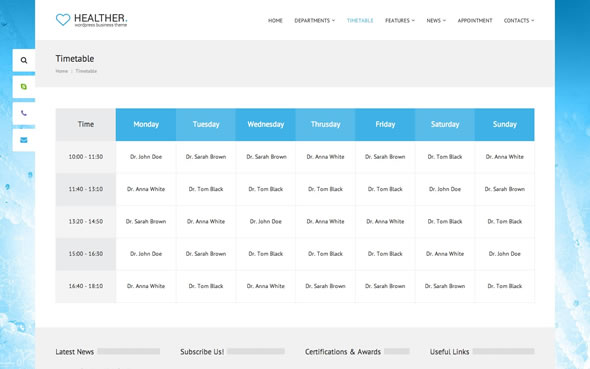Select the Monday column header

146,125
